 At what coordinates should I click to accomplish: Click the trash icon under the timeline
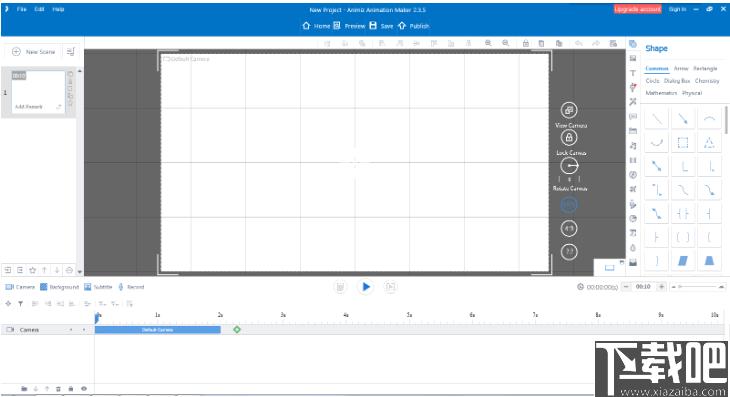[x=58, y=389]
